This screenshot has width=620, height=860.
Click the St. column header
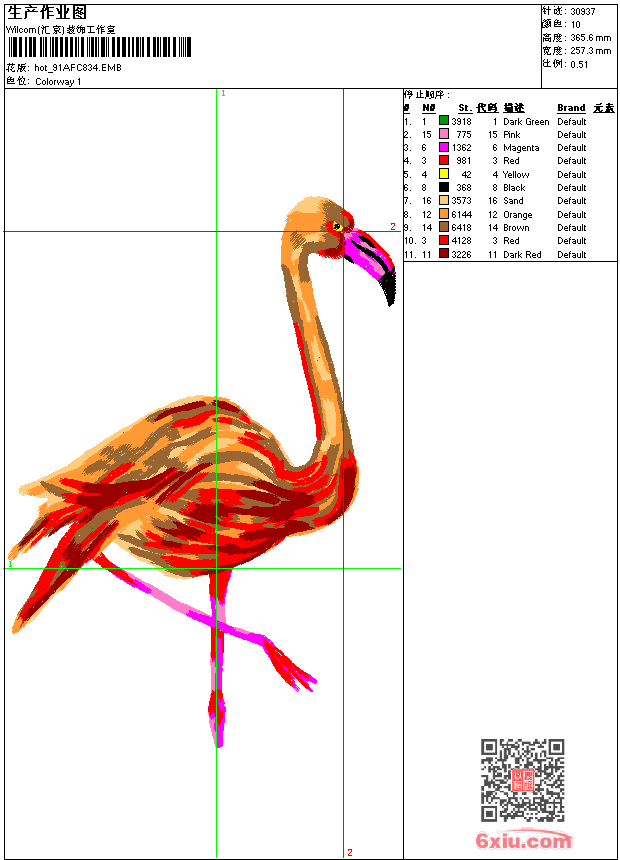[x=465, y=108]
